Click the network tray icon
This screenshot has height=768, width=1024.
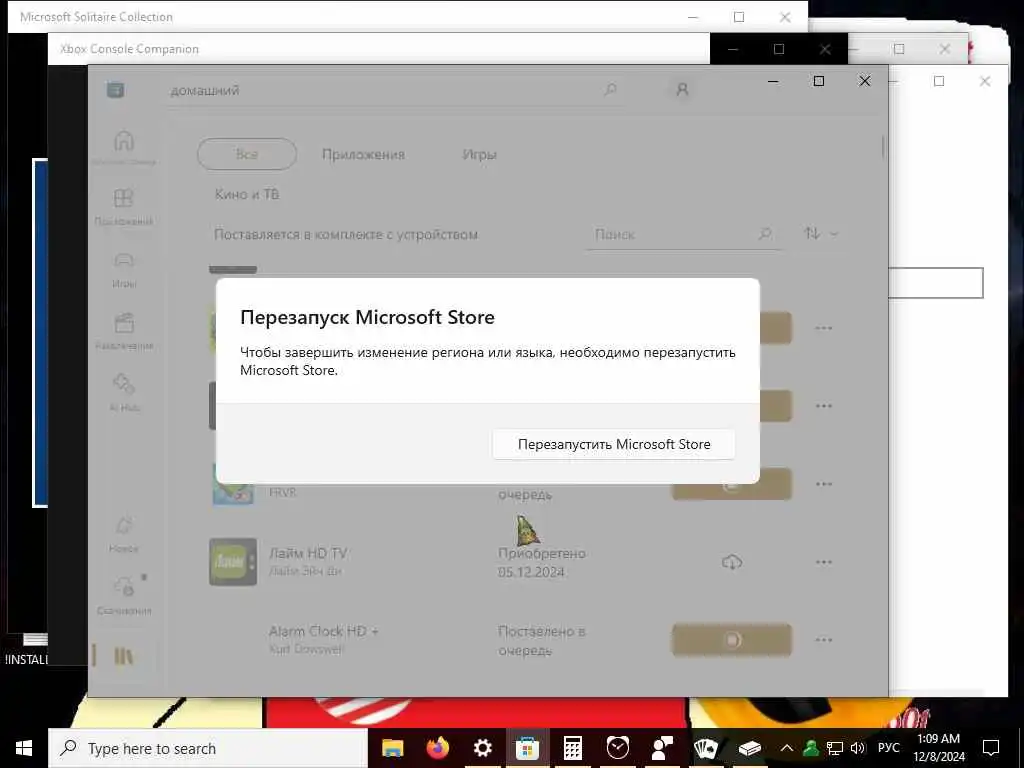835,748
